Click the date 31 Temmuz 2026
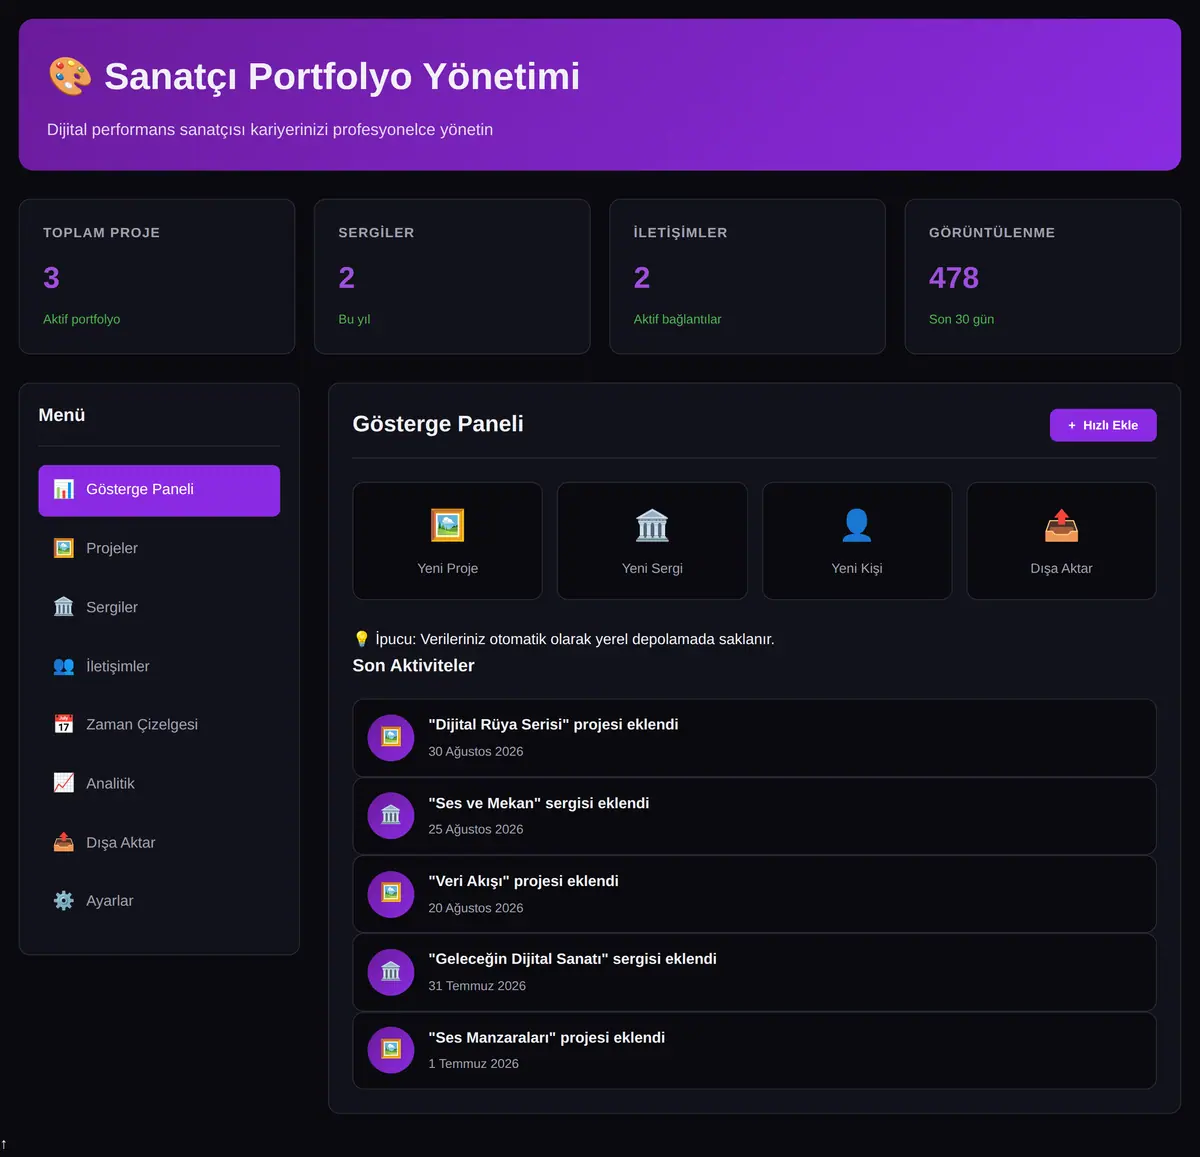 tap(477, 986)
